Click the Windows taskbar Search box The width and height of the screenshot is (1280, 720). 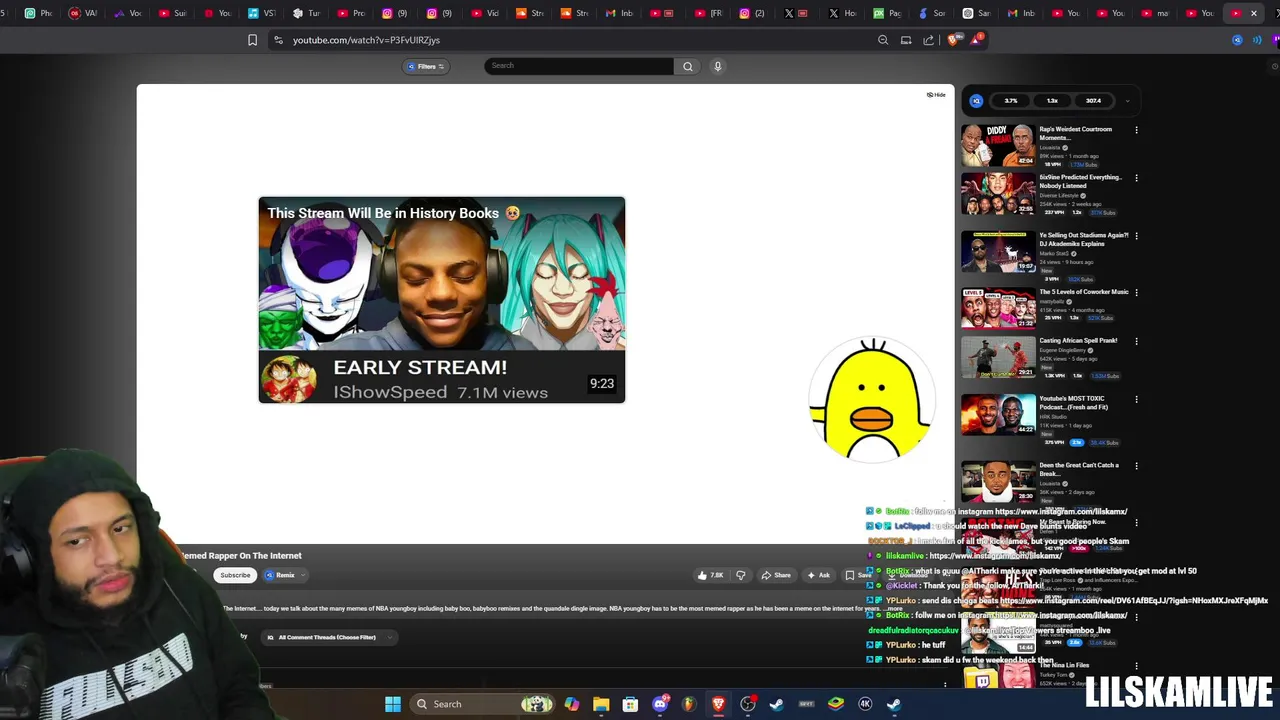pos(483,704)
